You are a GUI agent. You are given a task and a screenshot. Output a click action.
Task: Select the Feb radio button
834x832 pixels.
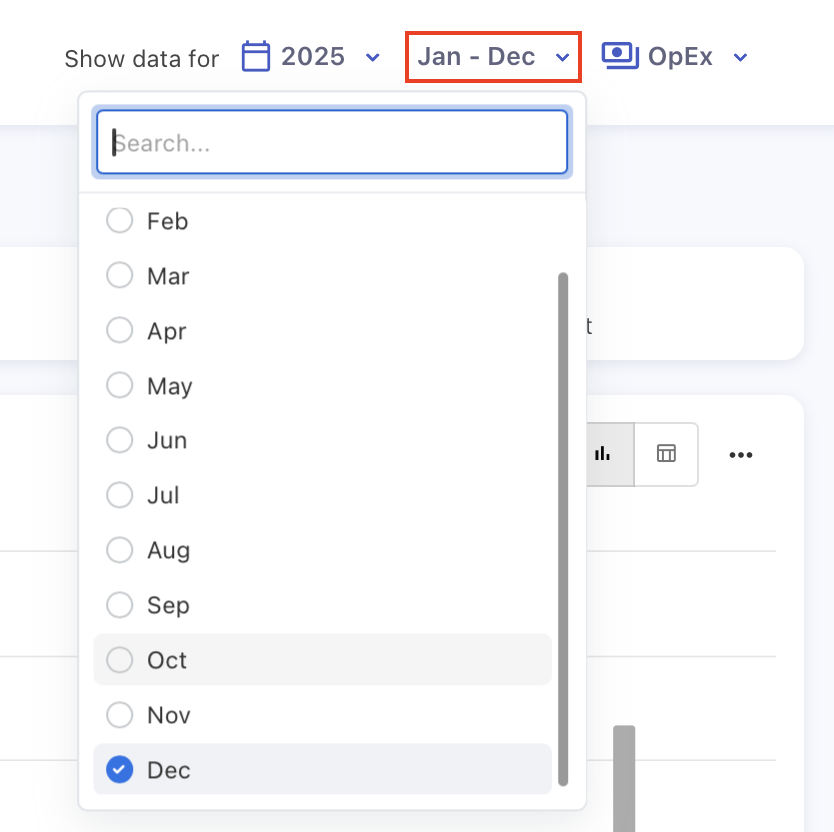[120, 220]
